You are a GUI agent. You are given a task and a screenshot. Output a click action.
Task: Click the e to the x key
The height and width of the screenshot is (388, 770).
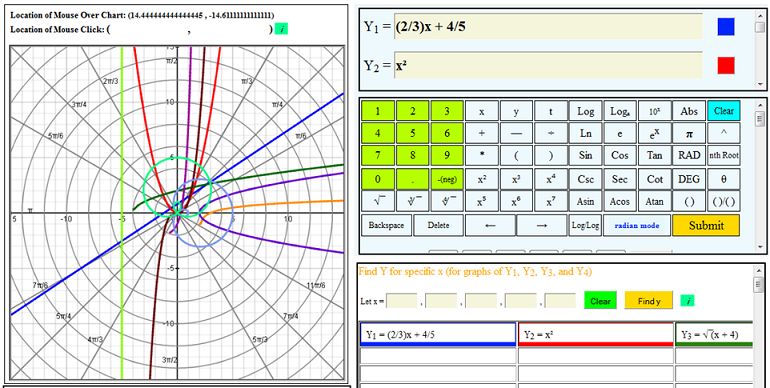click(655, 133)
